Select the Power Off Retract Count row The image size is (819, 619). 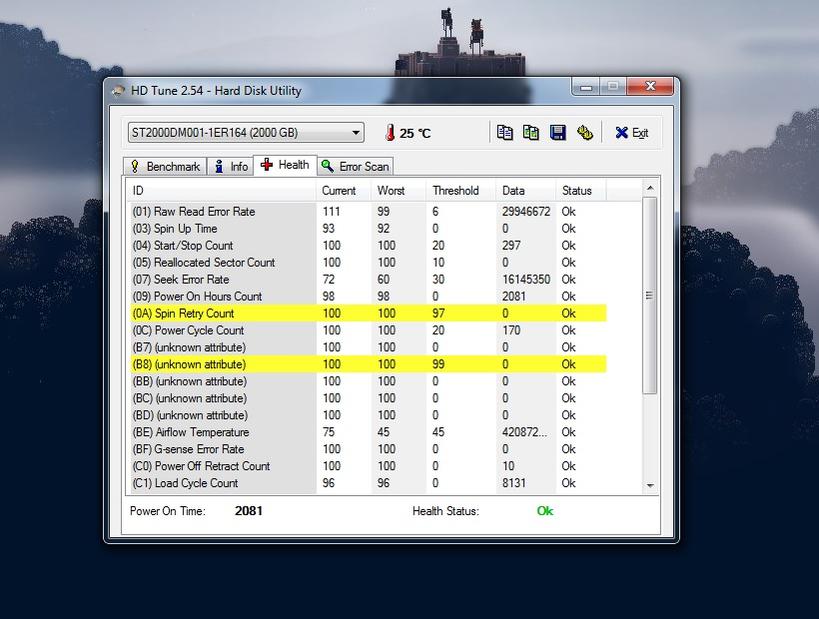click(x=367, y=466)
